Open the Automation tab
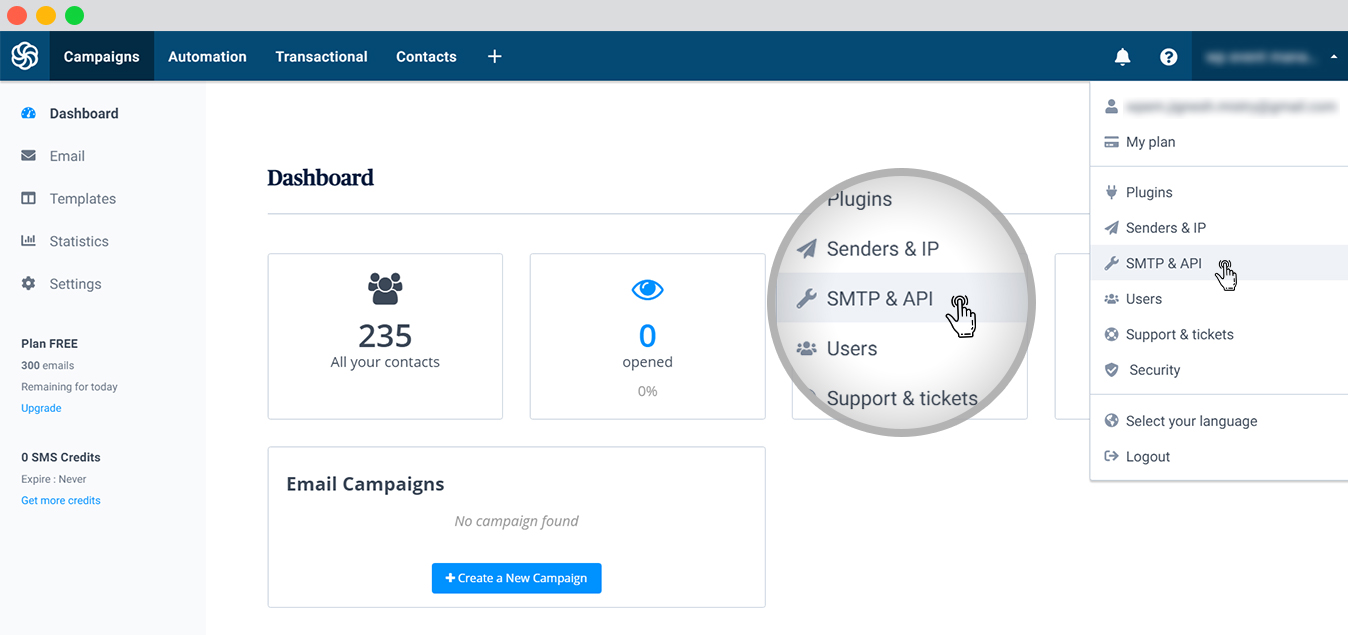Viewport: 1348px width, 635px height. tap(207, 56)
